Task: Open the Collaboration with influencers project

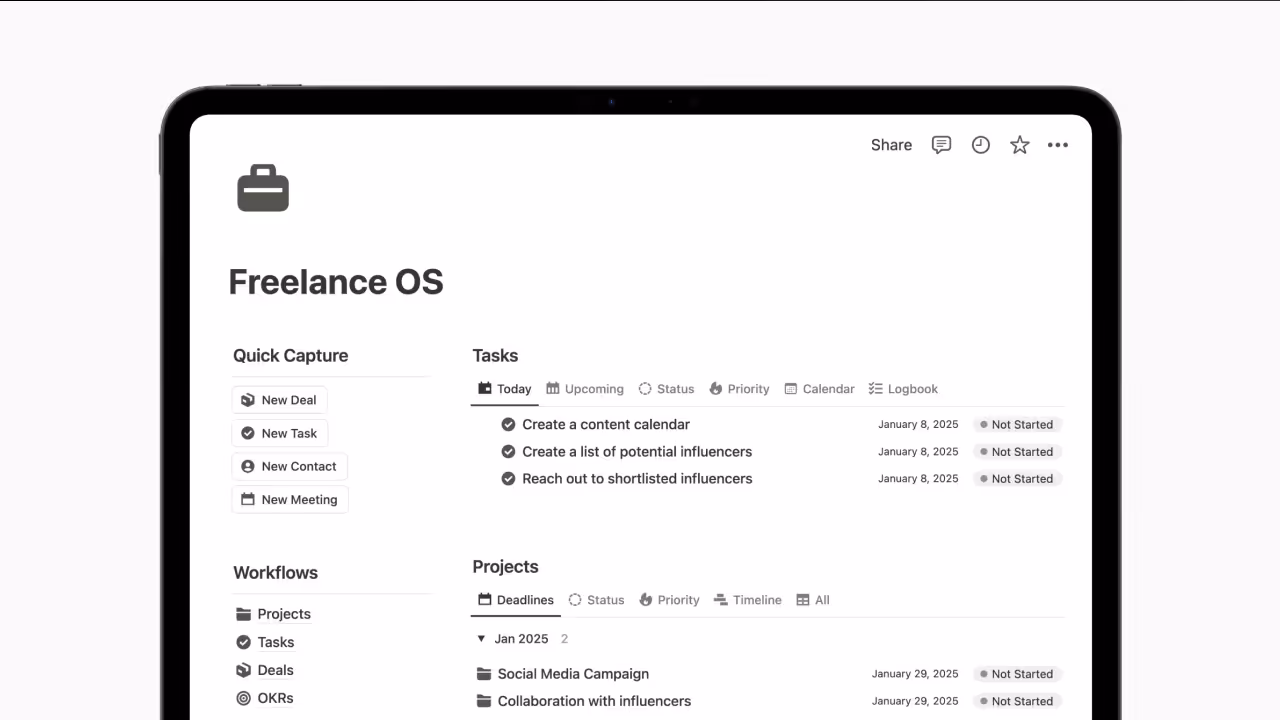Action: point(594,701)
